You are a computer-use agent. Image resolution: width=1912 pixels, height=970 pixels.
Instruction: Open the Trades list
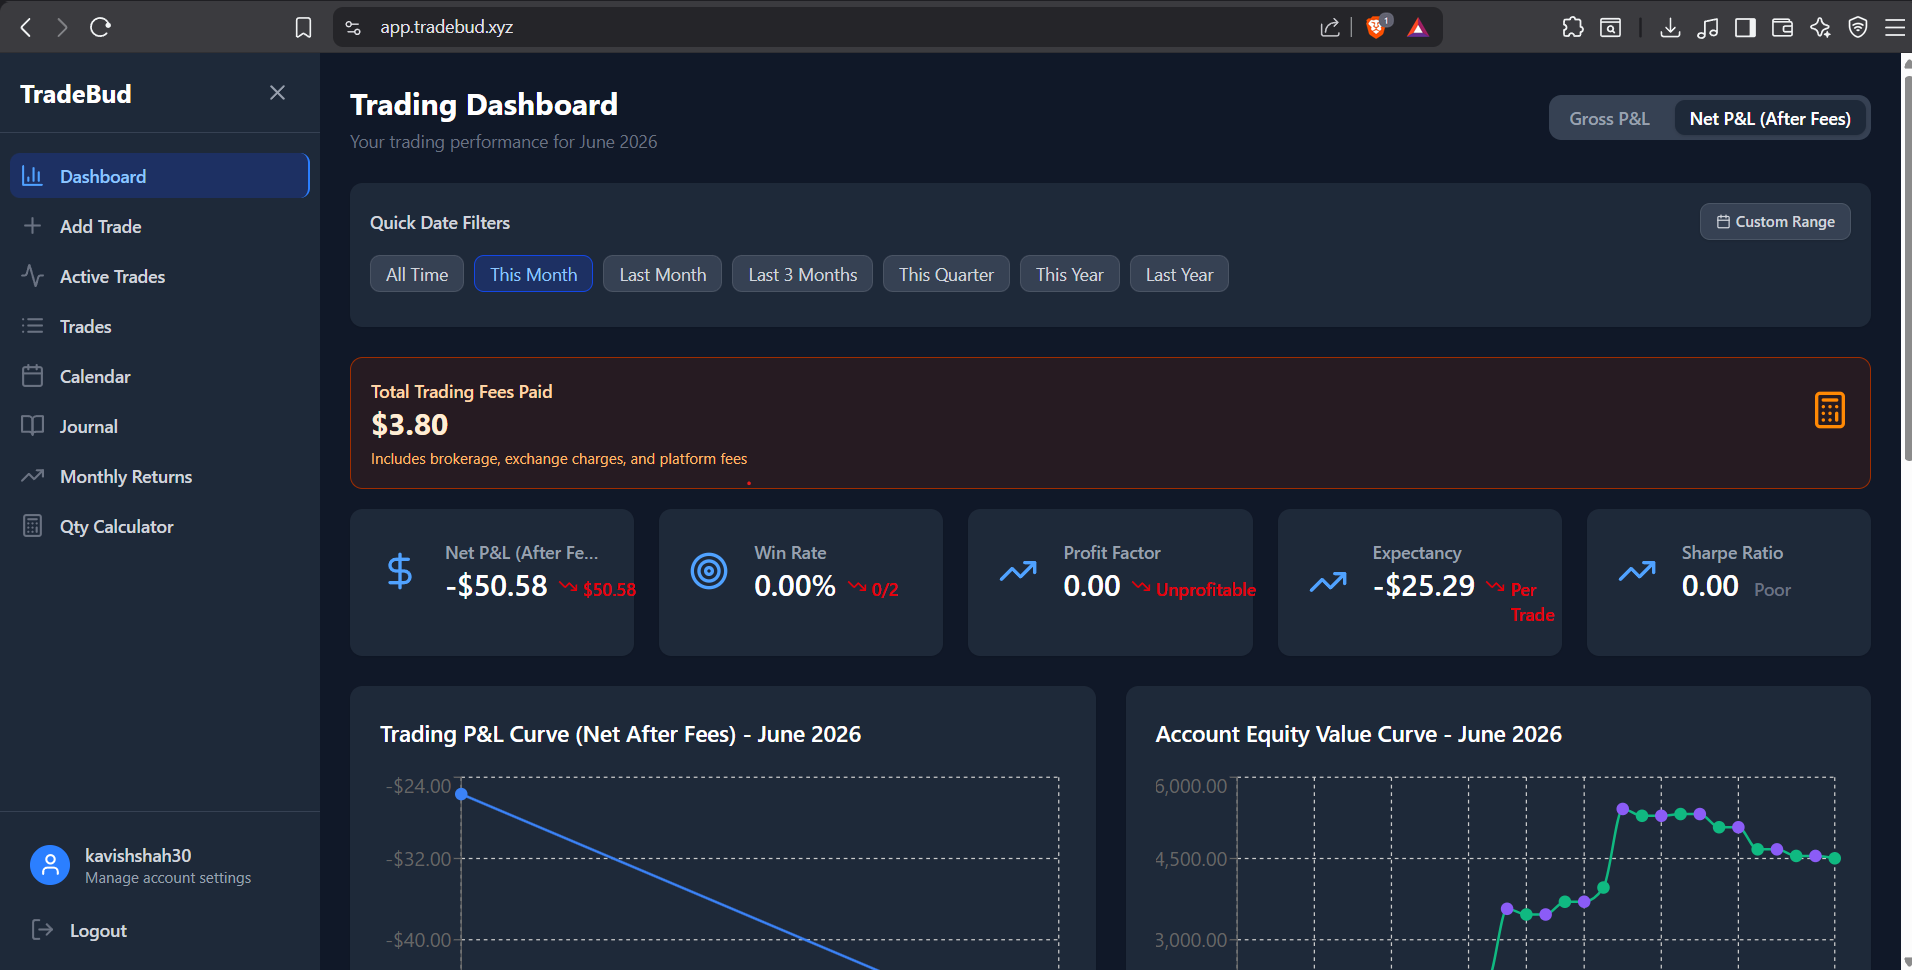160,326
